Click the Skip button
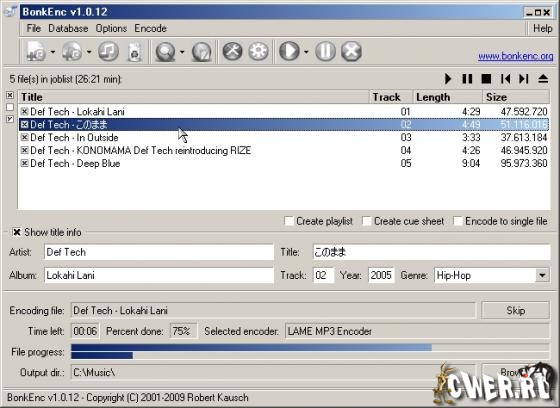This screenshot has width=560, height=408. coord(515,310)
